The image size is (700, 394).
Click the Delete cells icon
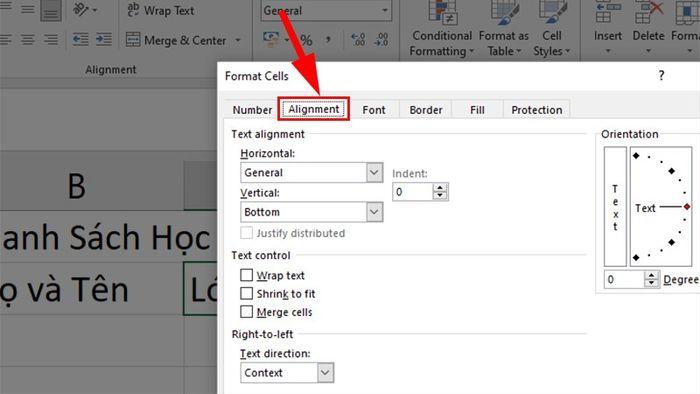649,12
